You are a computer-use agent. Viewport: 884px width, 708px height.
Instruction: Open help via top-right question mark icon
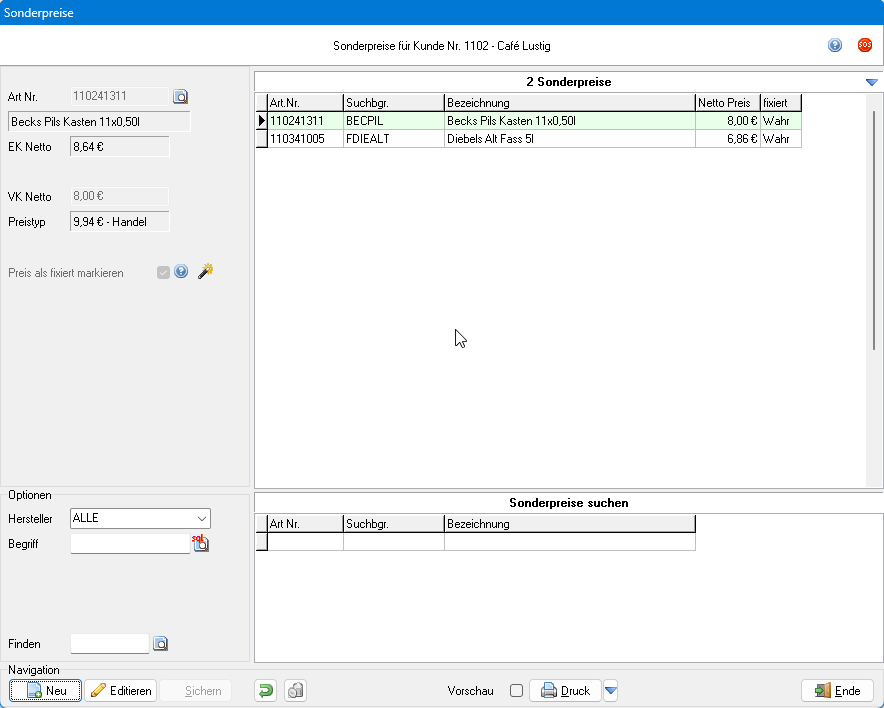point(835,45)
